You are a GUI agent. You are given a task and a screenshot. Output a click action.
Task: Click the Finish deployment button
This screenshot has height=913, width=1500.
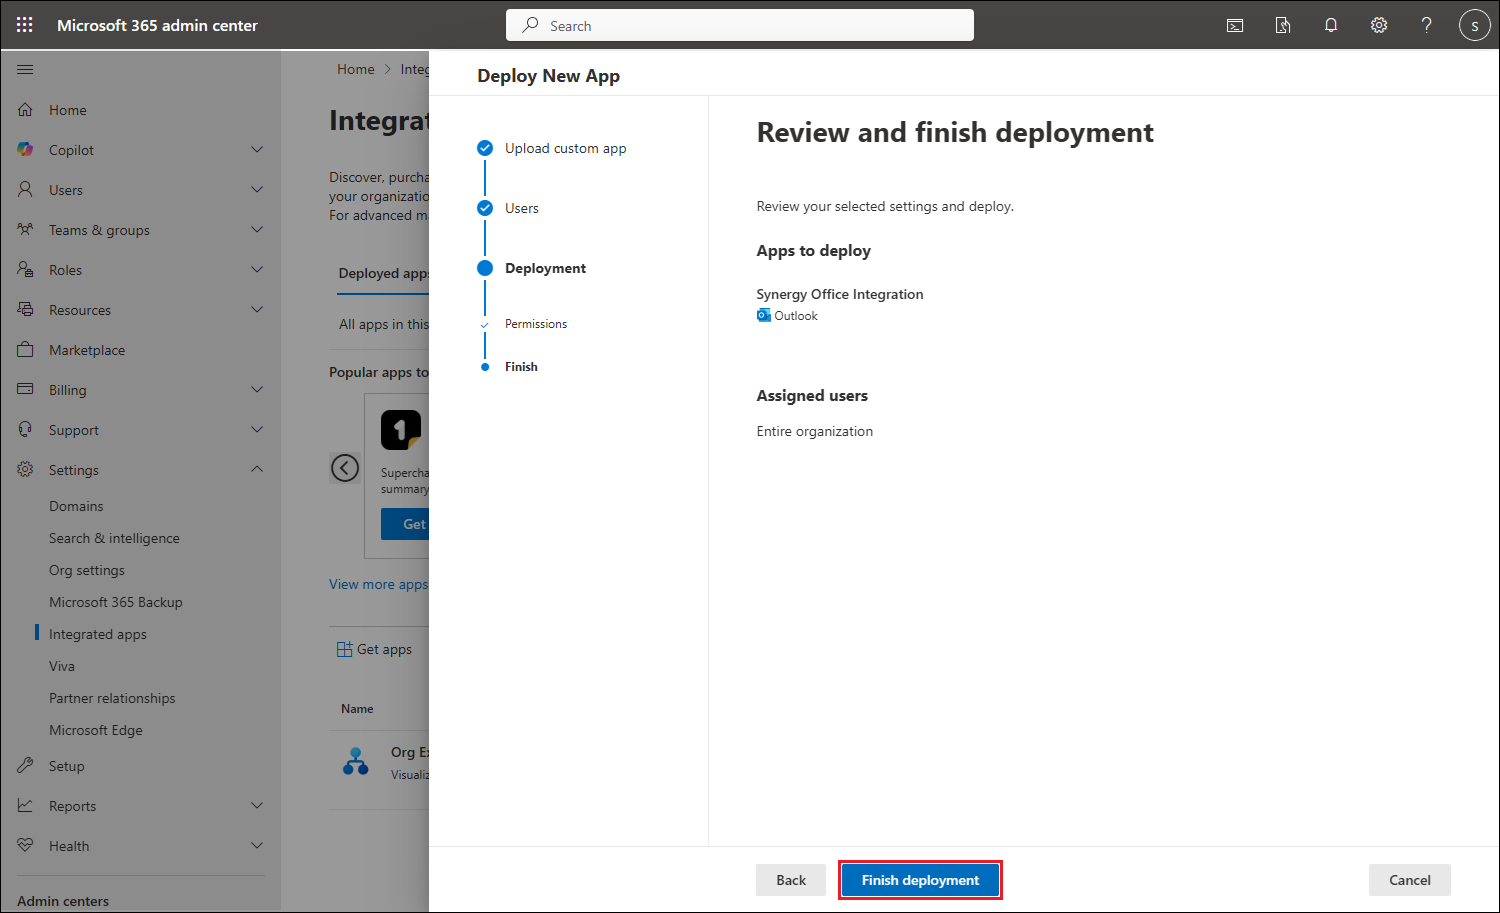(920, 880)
